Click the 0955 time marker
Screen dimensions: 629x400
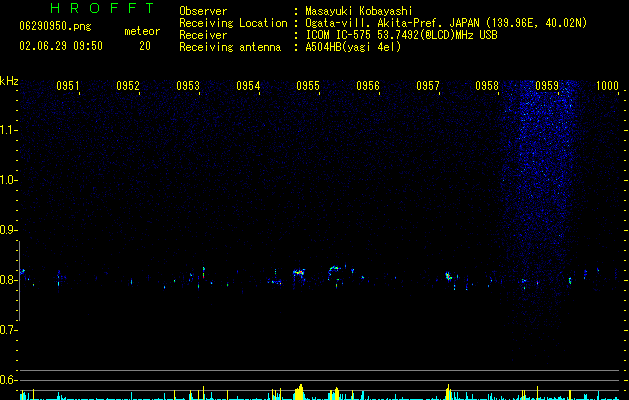tap(308, 86)
